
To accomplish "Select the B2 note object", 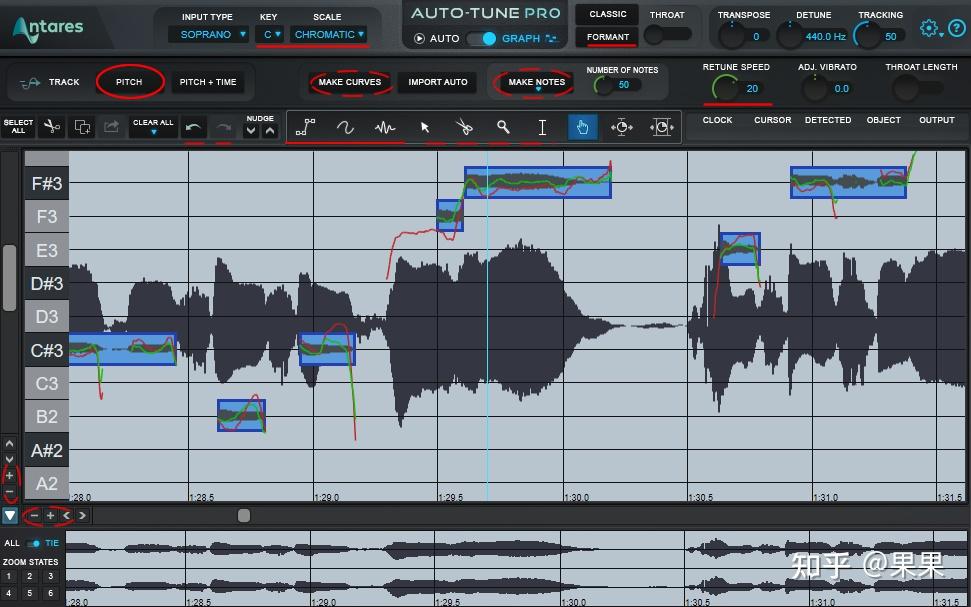I will click(242, 415).
